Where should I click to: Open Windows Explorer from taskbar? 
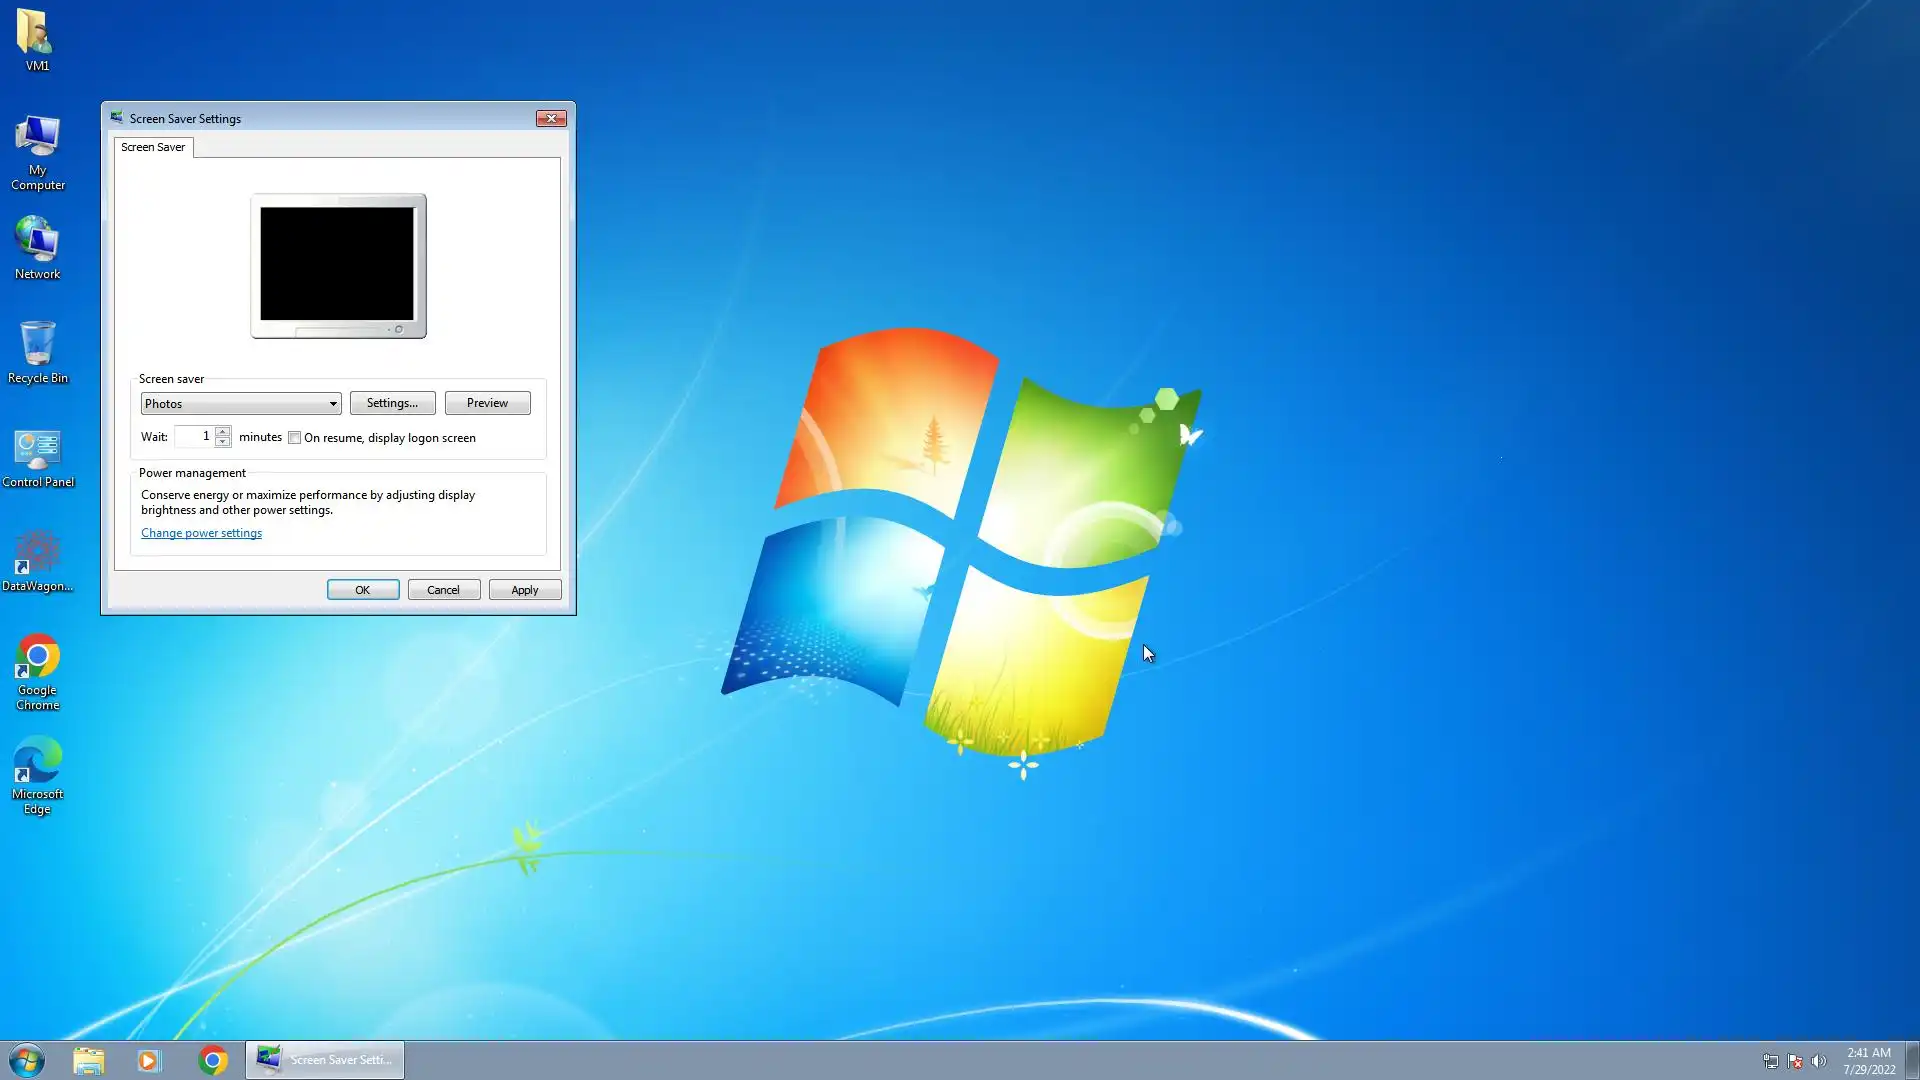pyautogui.click(x=88, y=1060)
